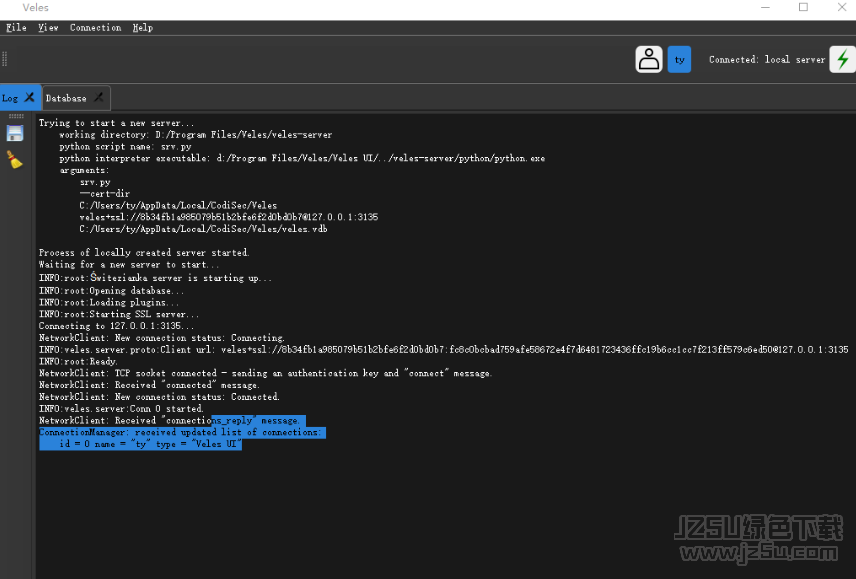The image size is (856, 579).
Task: Open the user profile icon
Action: pyautogui.click(x=649, y=59)
